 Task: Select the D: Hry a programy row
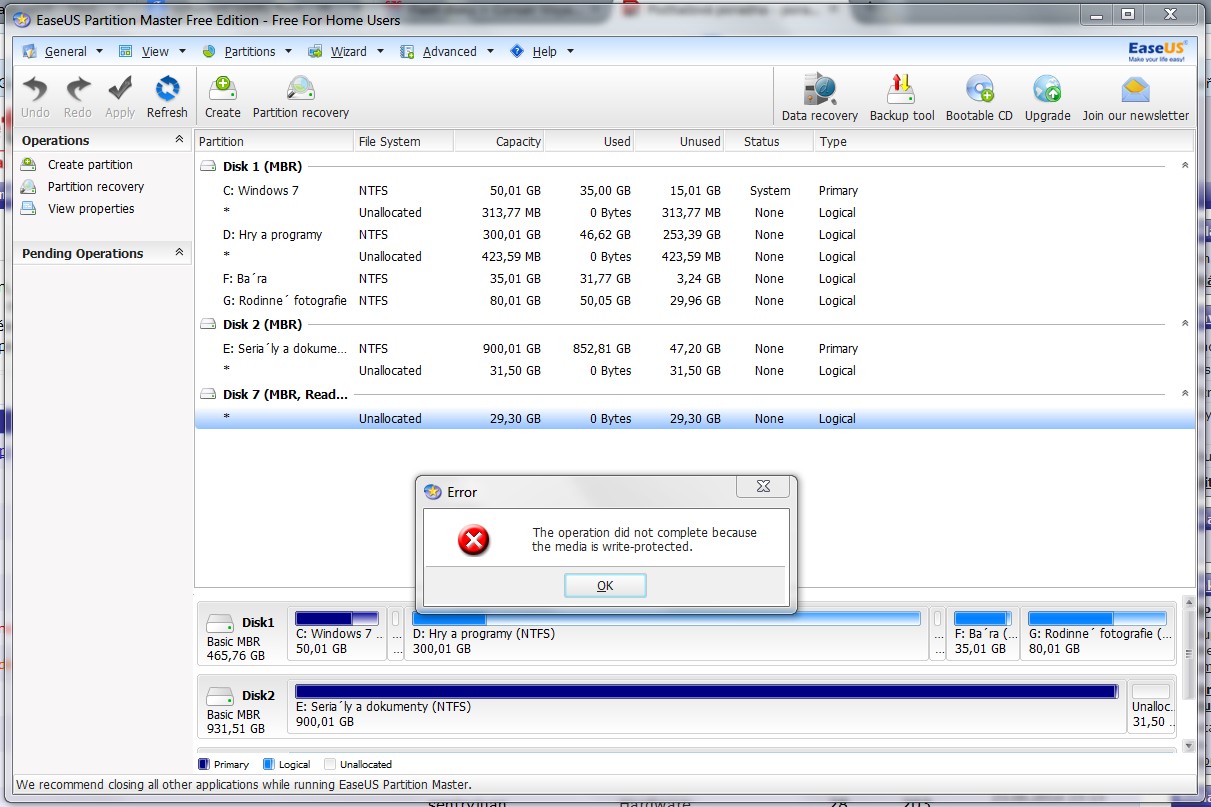pyautogui.click(x=695, y=235)
